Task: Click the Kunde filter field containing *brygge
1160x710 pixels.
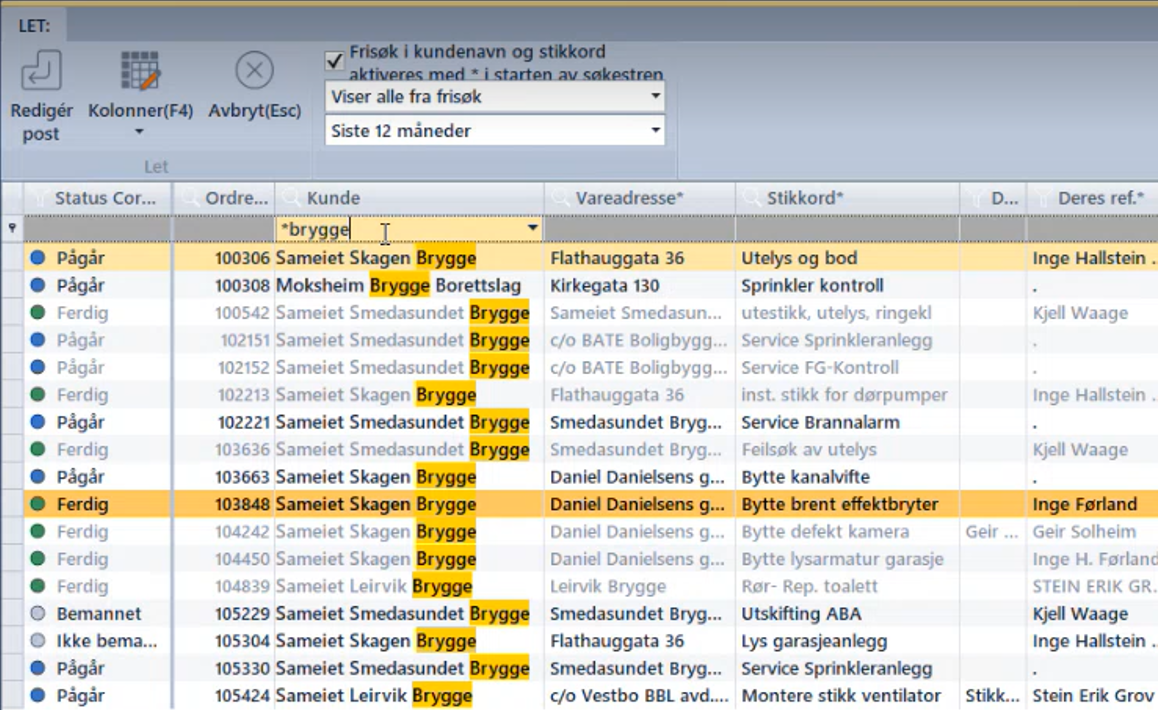Action: tap(400, 229)
